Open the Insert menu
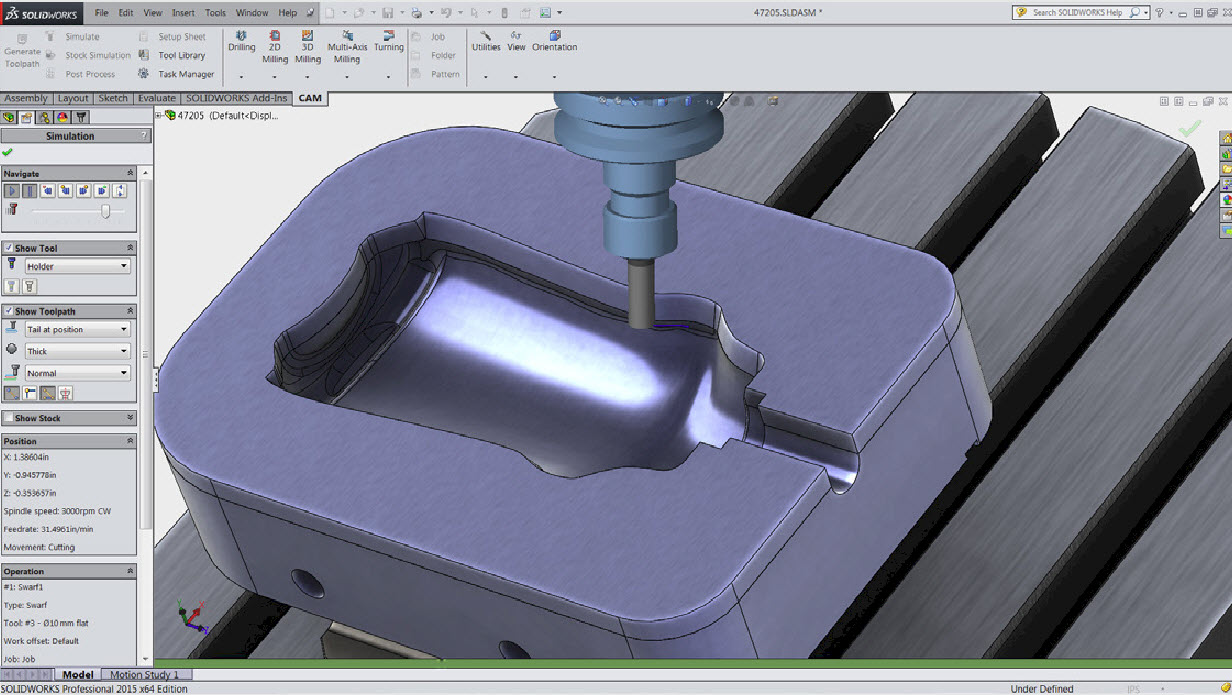The width and height of the screenshot is (1232, 695). [183, 13]
